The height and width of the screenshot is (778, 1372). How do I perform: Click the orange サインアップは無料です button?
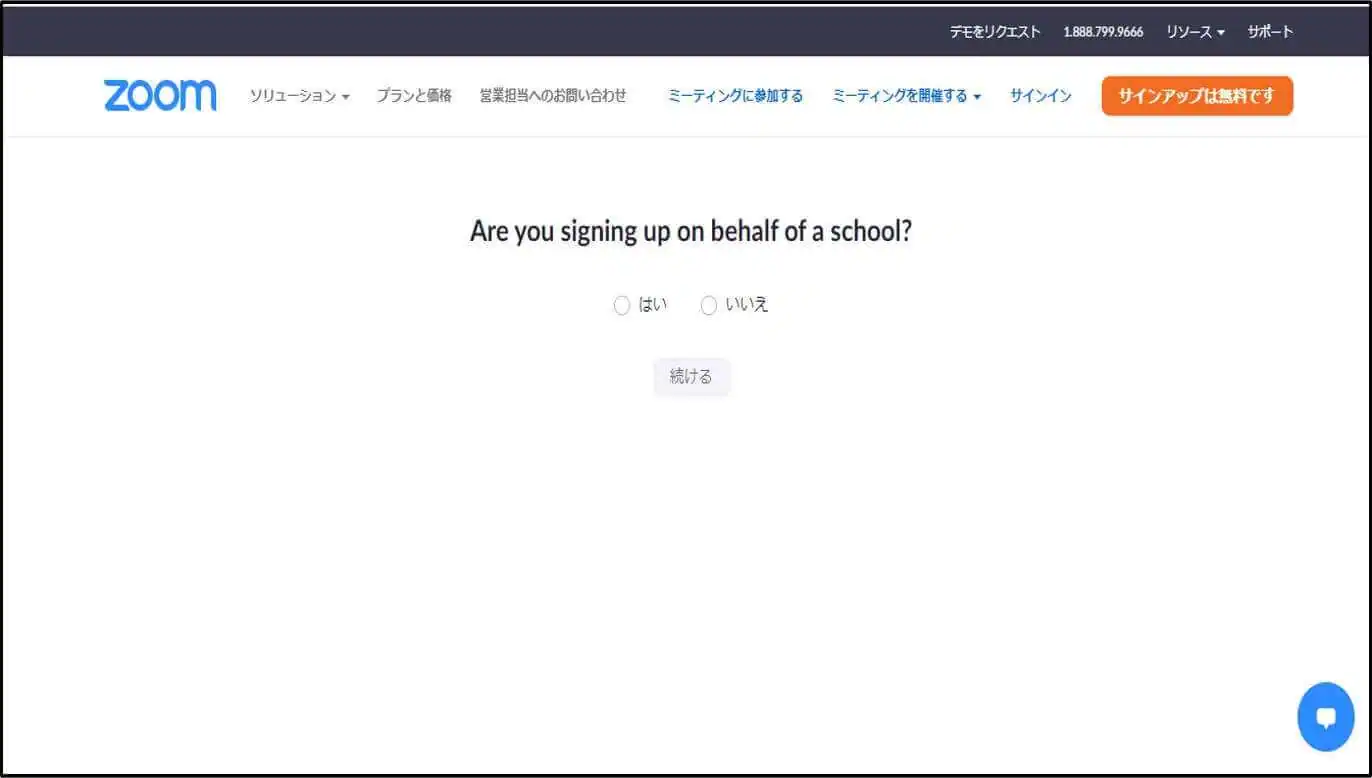tap(1197, 96)
